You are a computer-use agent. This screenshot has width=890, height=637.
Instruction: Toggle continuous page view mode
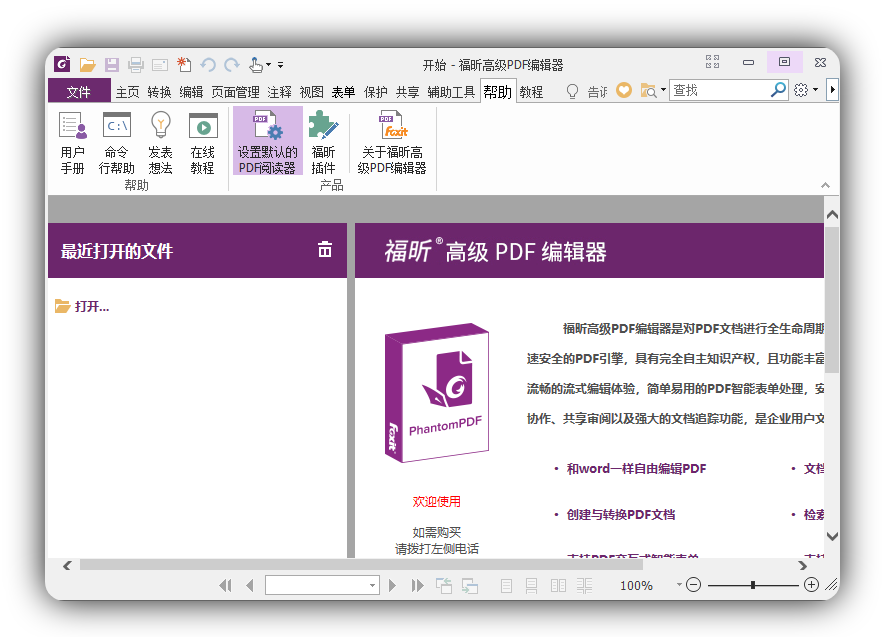pos(531,585)
